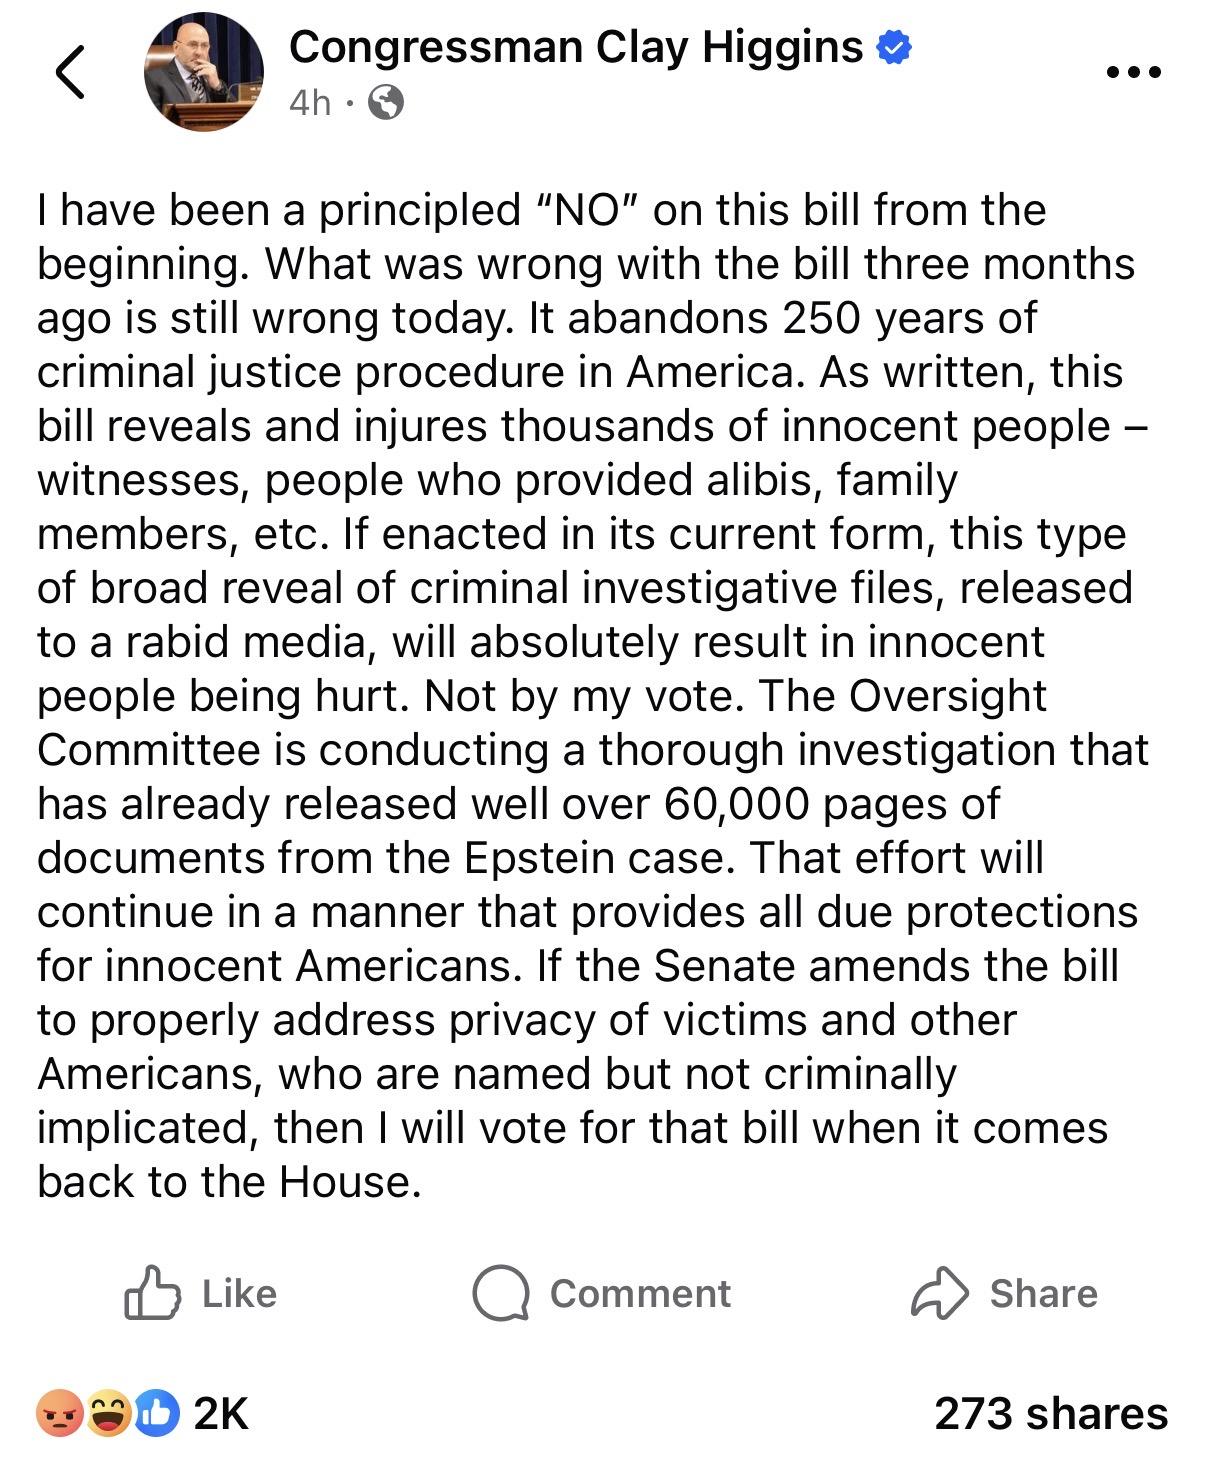1206x1468 pixels.
Task: Open Congressman Clay Higgins profile picture
Action: click(x=204, y=72)
